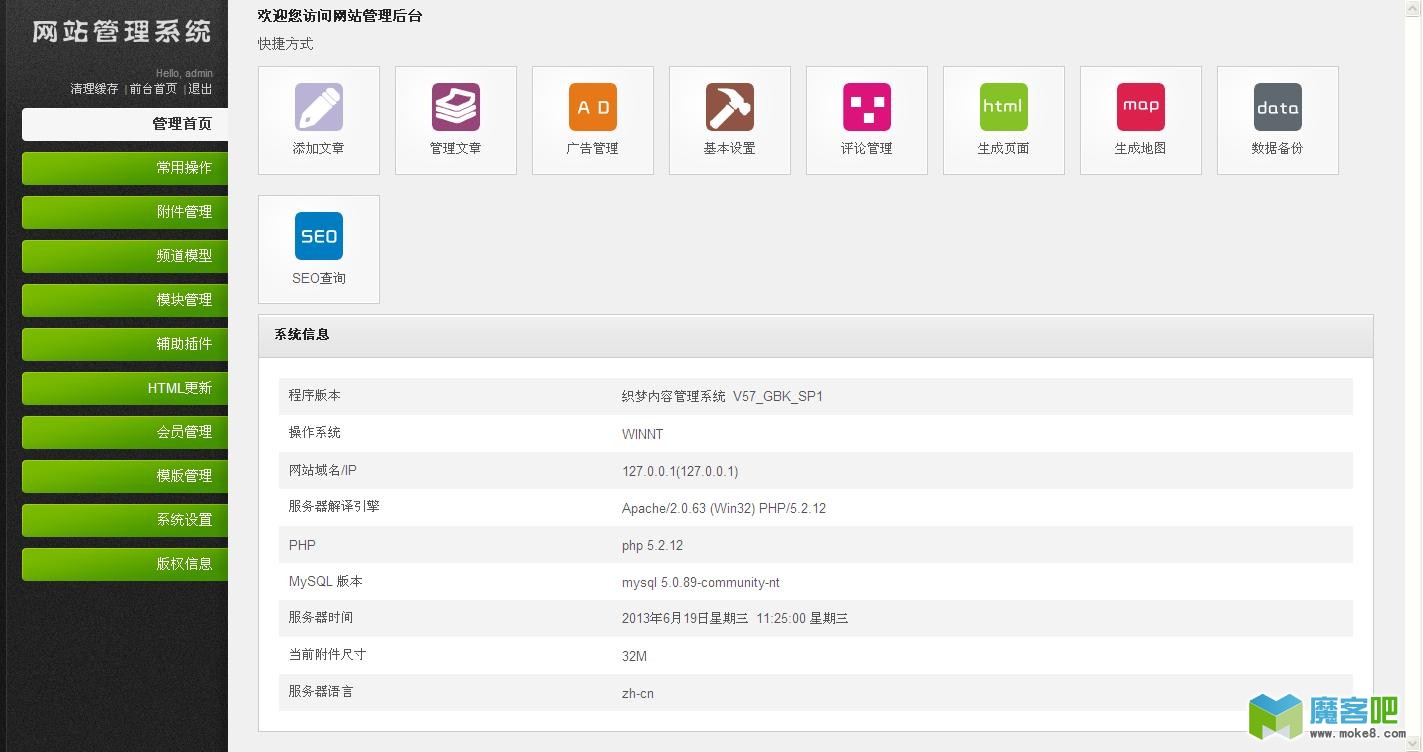Open the 模版管理 sidebar menu
The height and width of the screenshot is (752, 1423).
125,476
